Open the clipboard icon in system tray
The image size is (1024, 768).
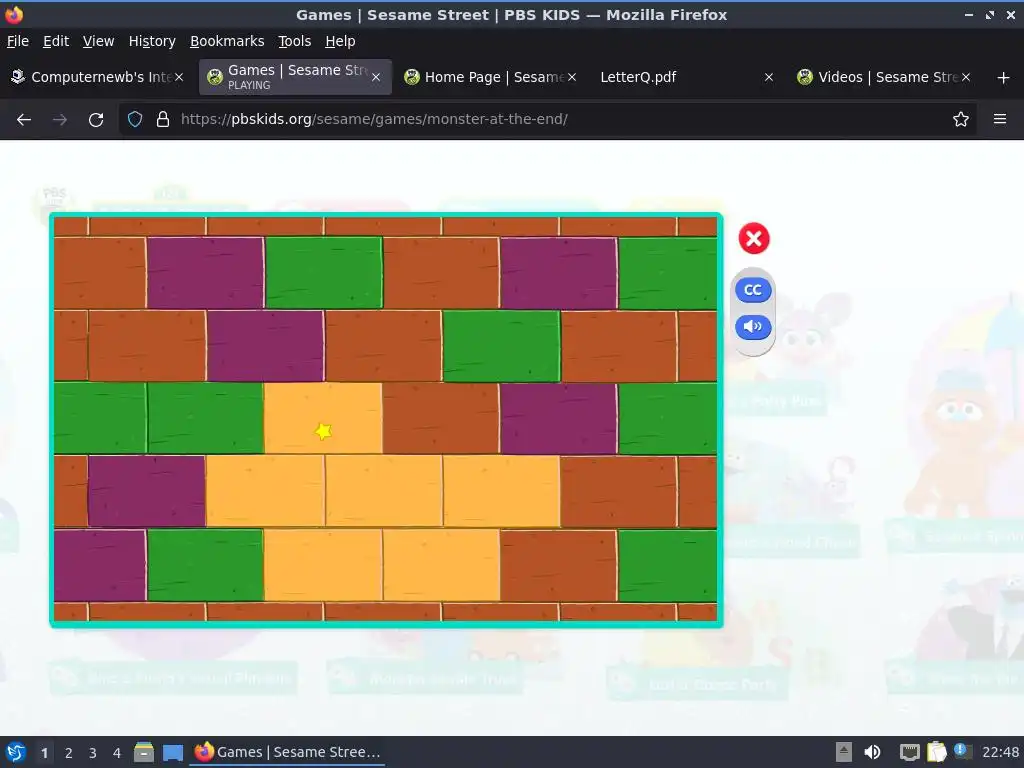click(936, 752)
